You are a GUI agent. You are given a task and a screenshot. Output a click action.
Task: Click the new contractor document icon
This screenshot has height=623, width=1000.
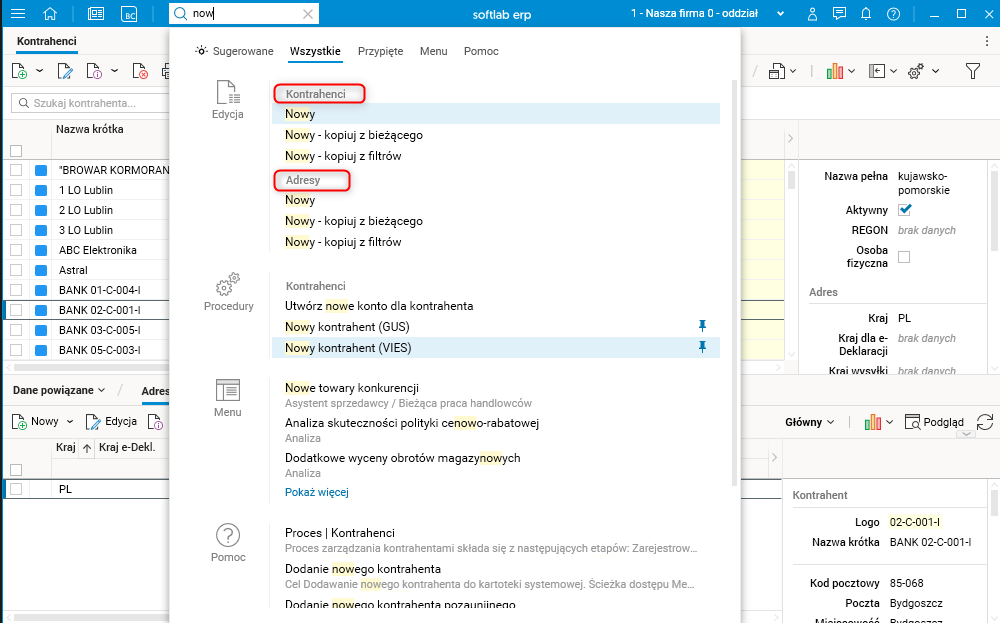pyautogui.click(x=19, y=71)
